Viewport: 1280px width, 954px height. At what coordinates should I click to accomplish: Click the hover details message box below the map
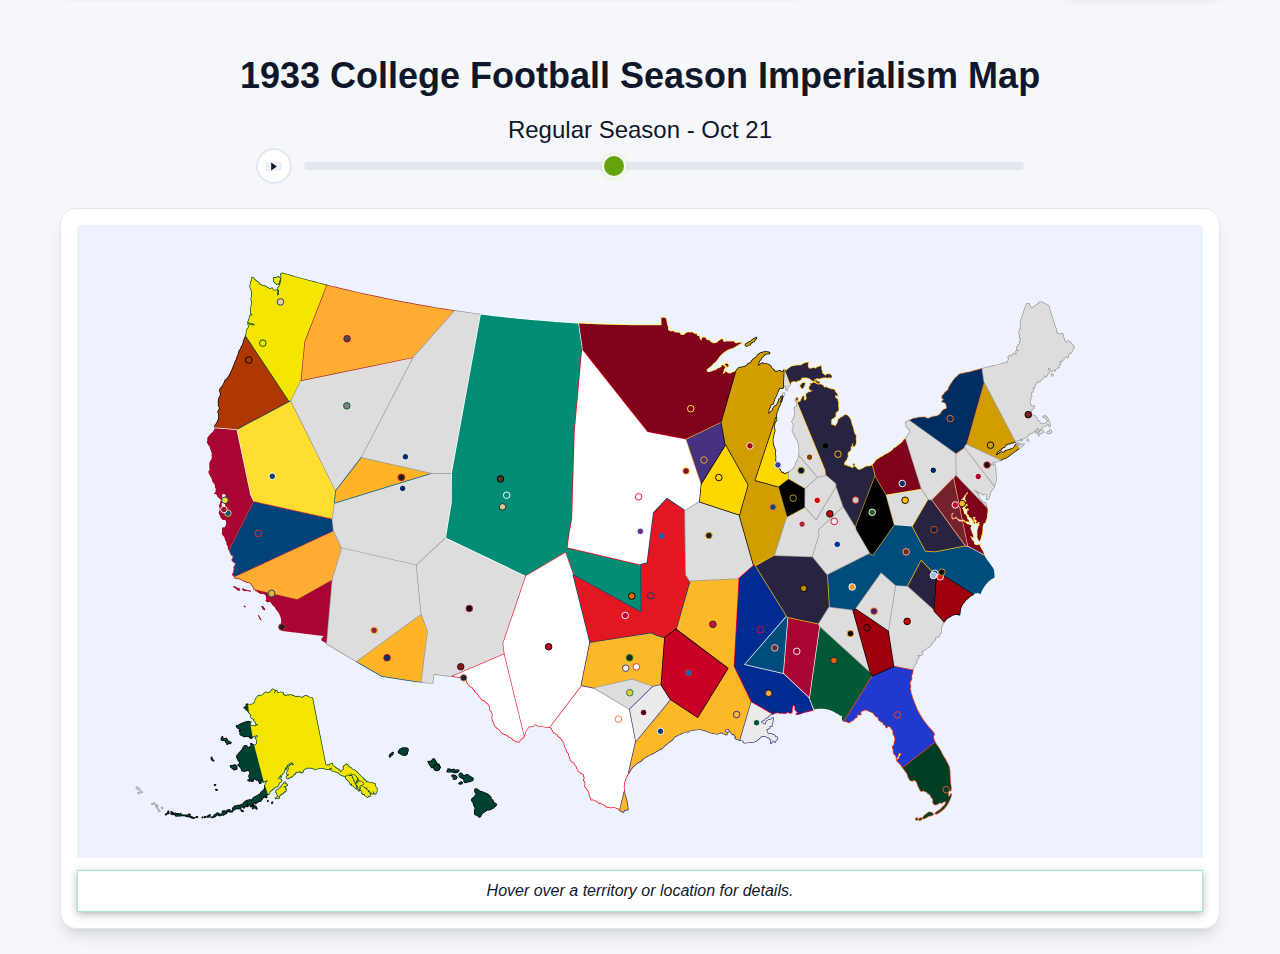[x=640, y=890]
